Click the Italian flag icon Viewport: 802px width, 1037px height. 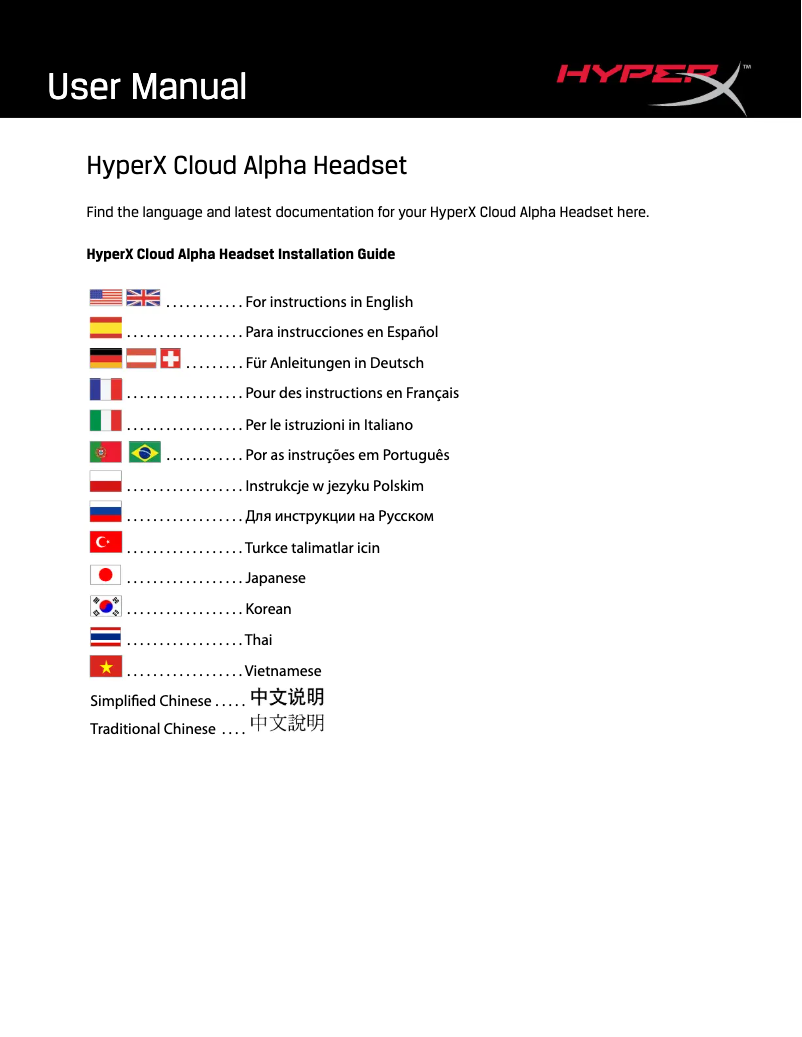coord(105,419)
